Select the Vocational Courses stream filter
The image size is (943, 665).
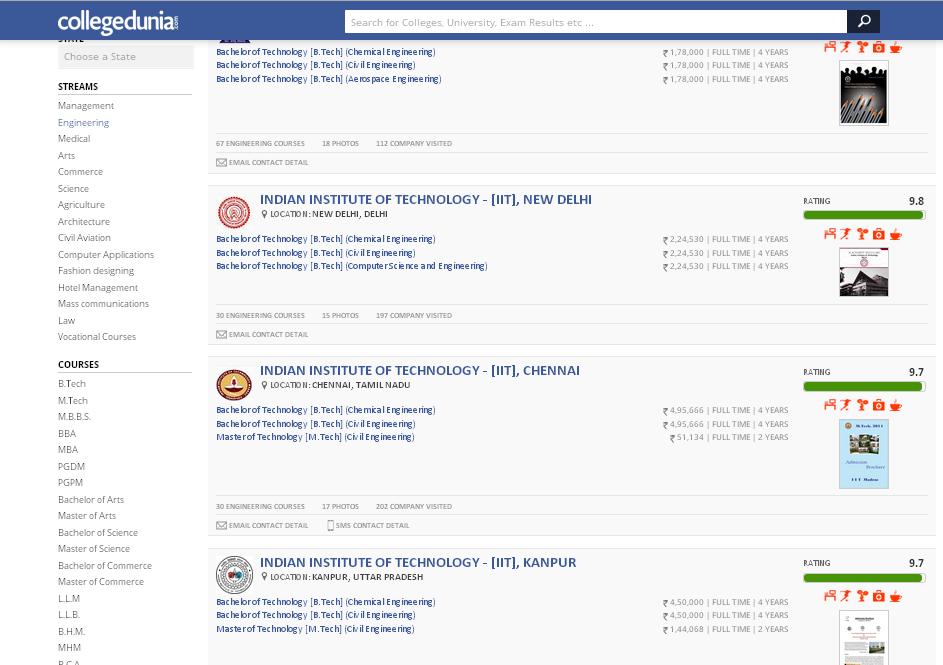pyautogui.click(x=97, y=337)
